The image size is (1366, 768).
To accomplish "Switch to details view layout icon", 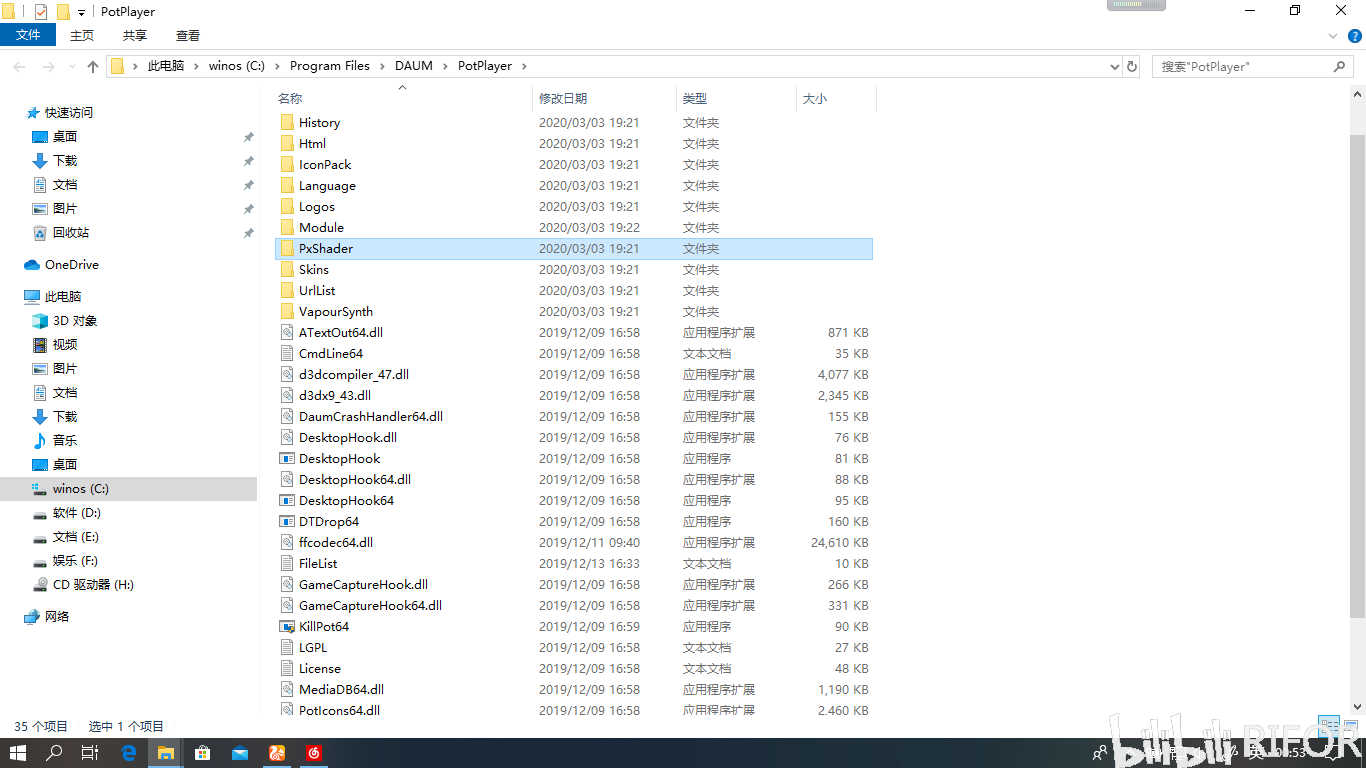I will [x=1329, y=726].
